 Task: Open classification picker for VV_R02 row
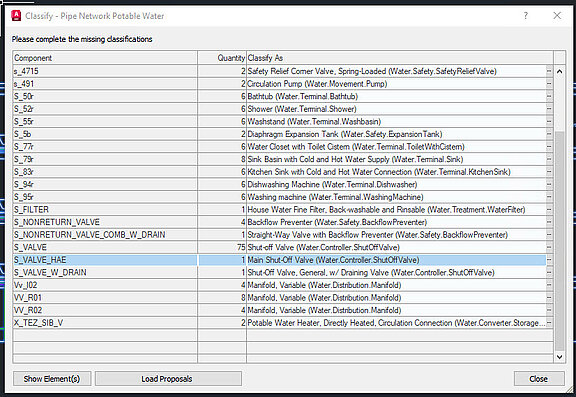click(549, 310)
